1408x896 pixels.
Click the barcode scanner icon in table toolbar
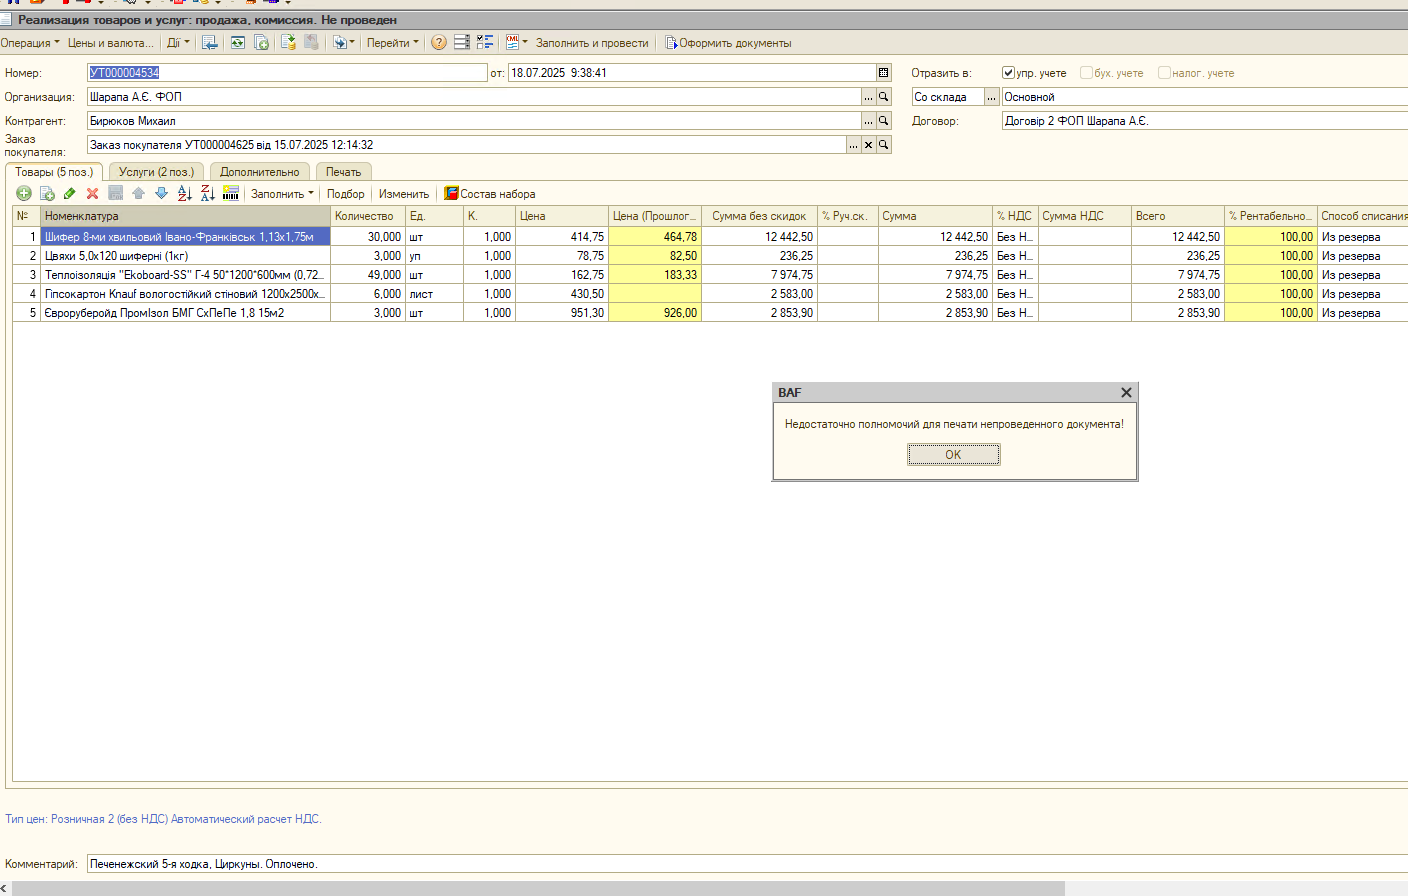(x=231, y=193)
